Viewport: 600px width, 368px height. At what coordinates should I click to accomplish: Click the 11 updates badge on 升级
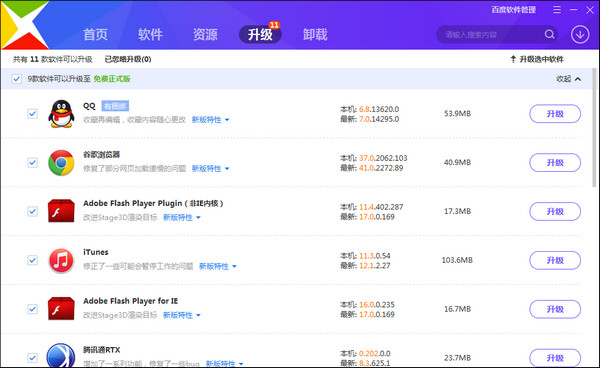274,25
